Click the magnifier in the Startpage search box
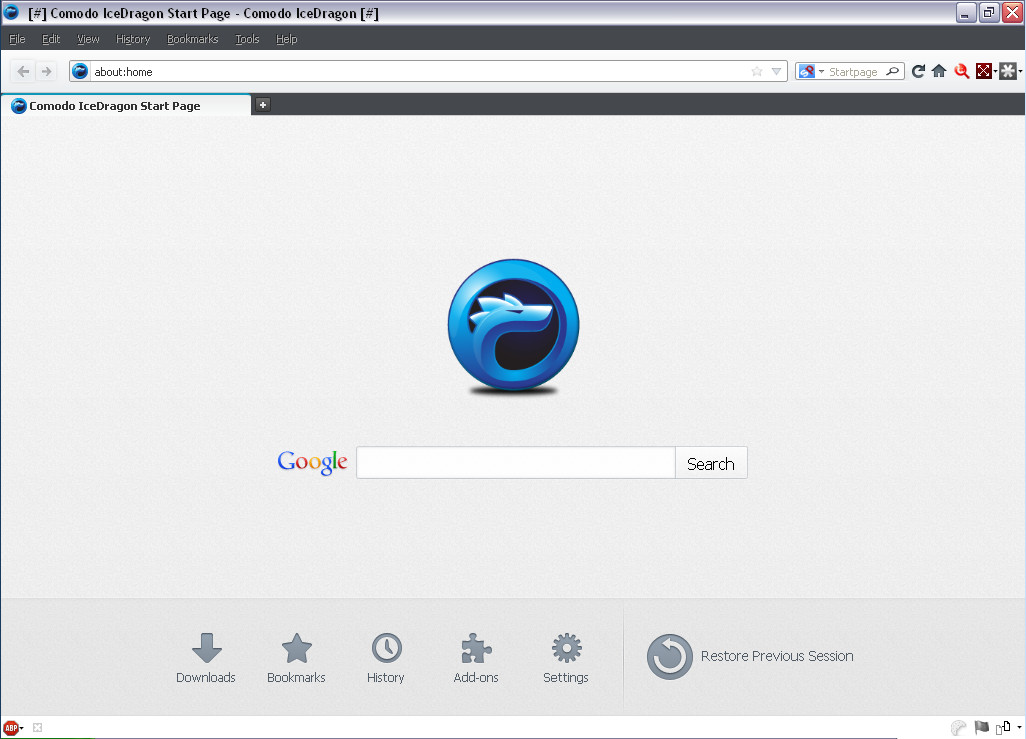This screenshot has height=739, width=1026. point(893,71)
